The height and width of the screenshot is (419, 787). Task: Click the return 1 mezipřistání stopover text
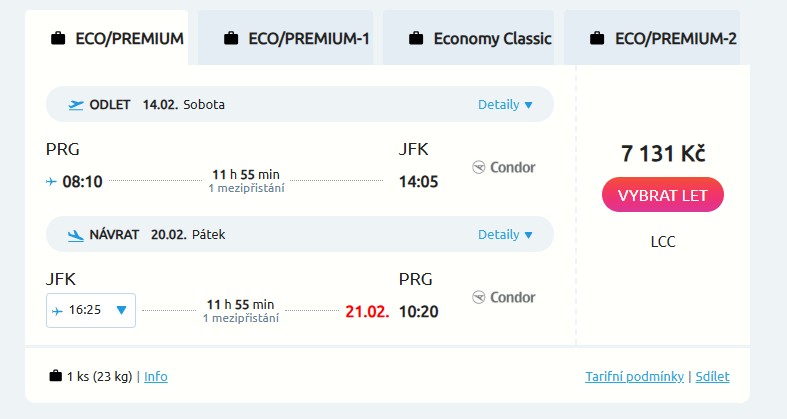(240, 318)
